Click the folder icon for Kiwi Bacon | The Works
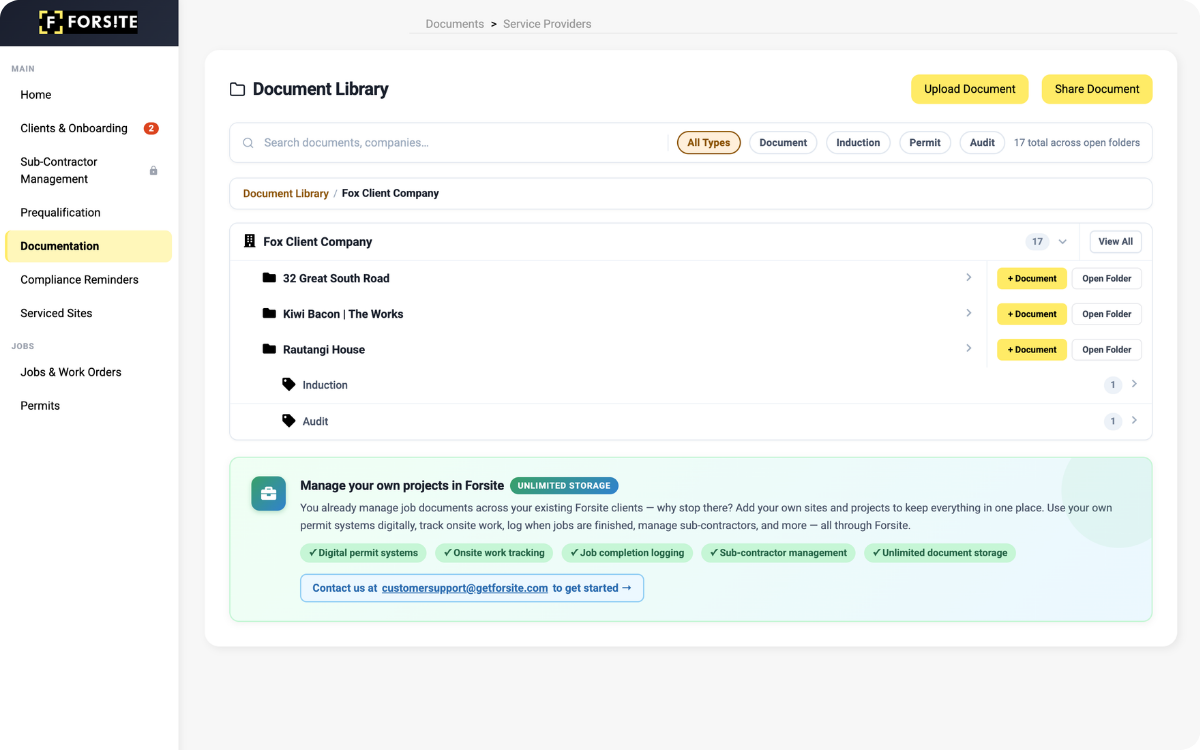The height and width of the screenshot is (750, 1200). pyautogui.click(x=269, y=314)
